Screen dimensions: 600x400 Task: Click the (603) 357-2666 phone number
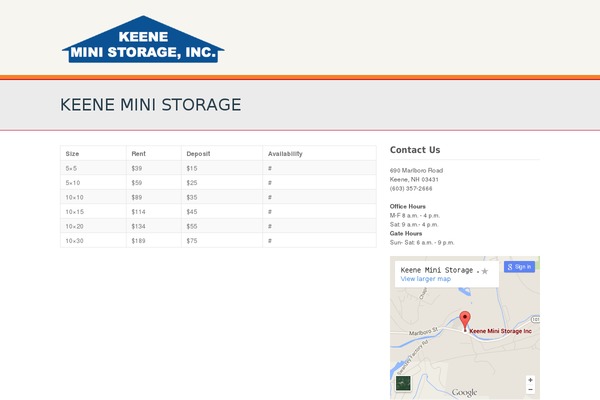(411, 189)
